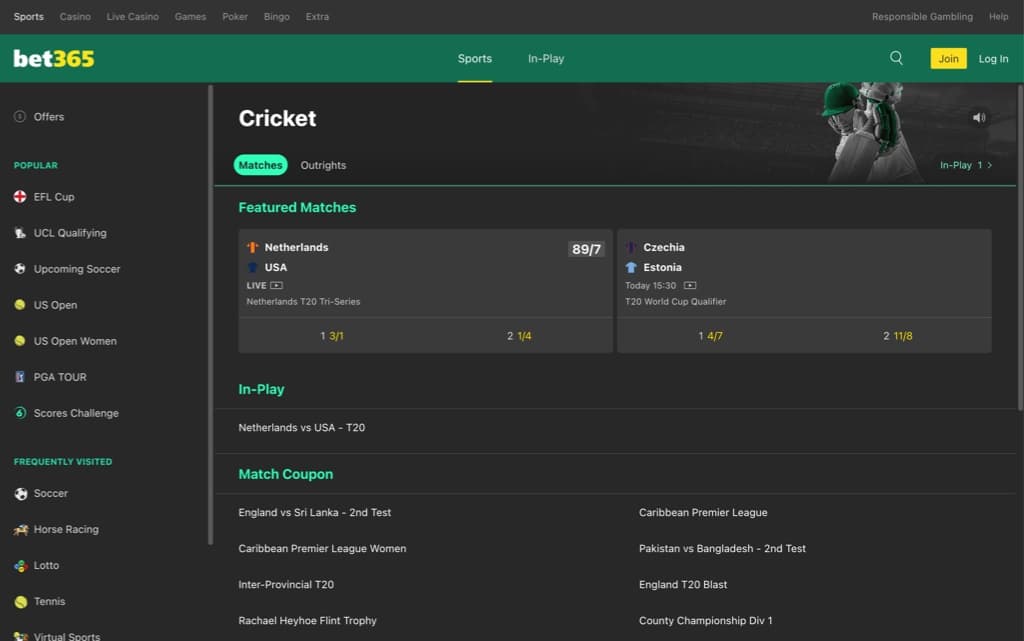Click the bet365 logo

(x=54, y=59)
